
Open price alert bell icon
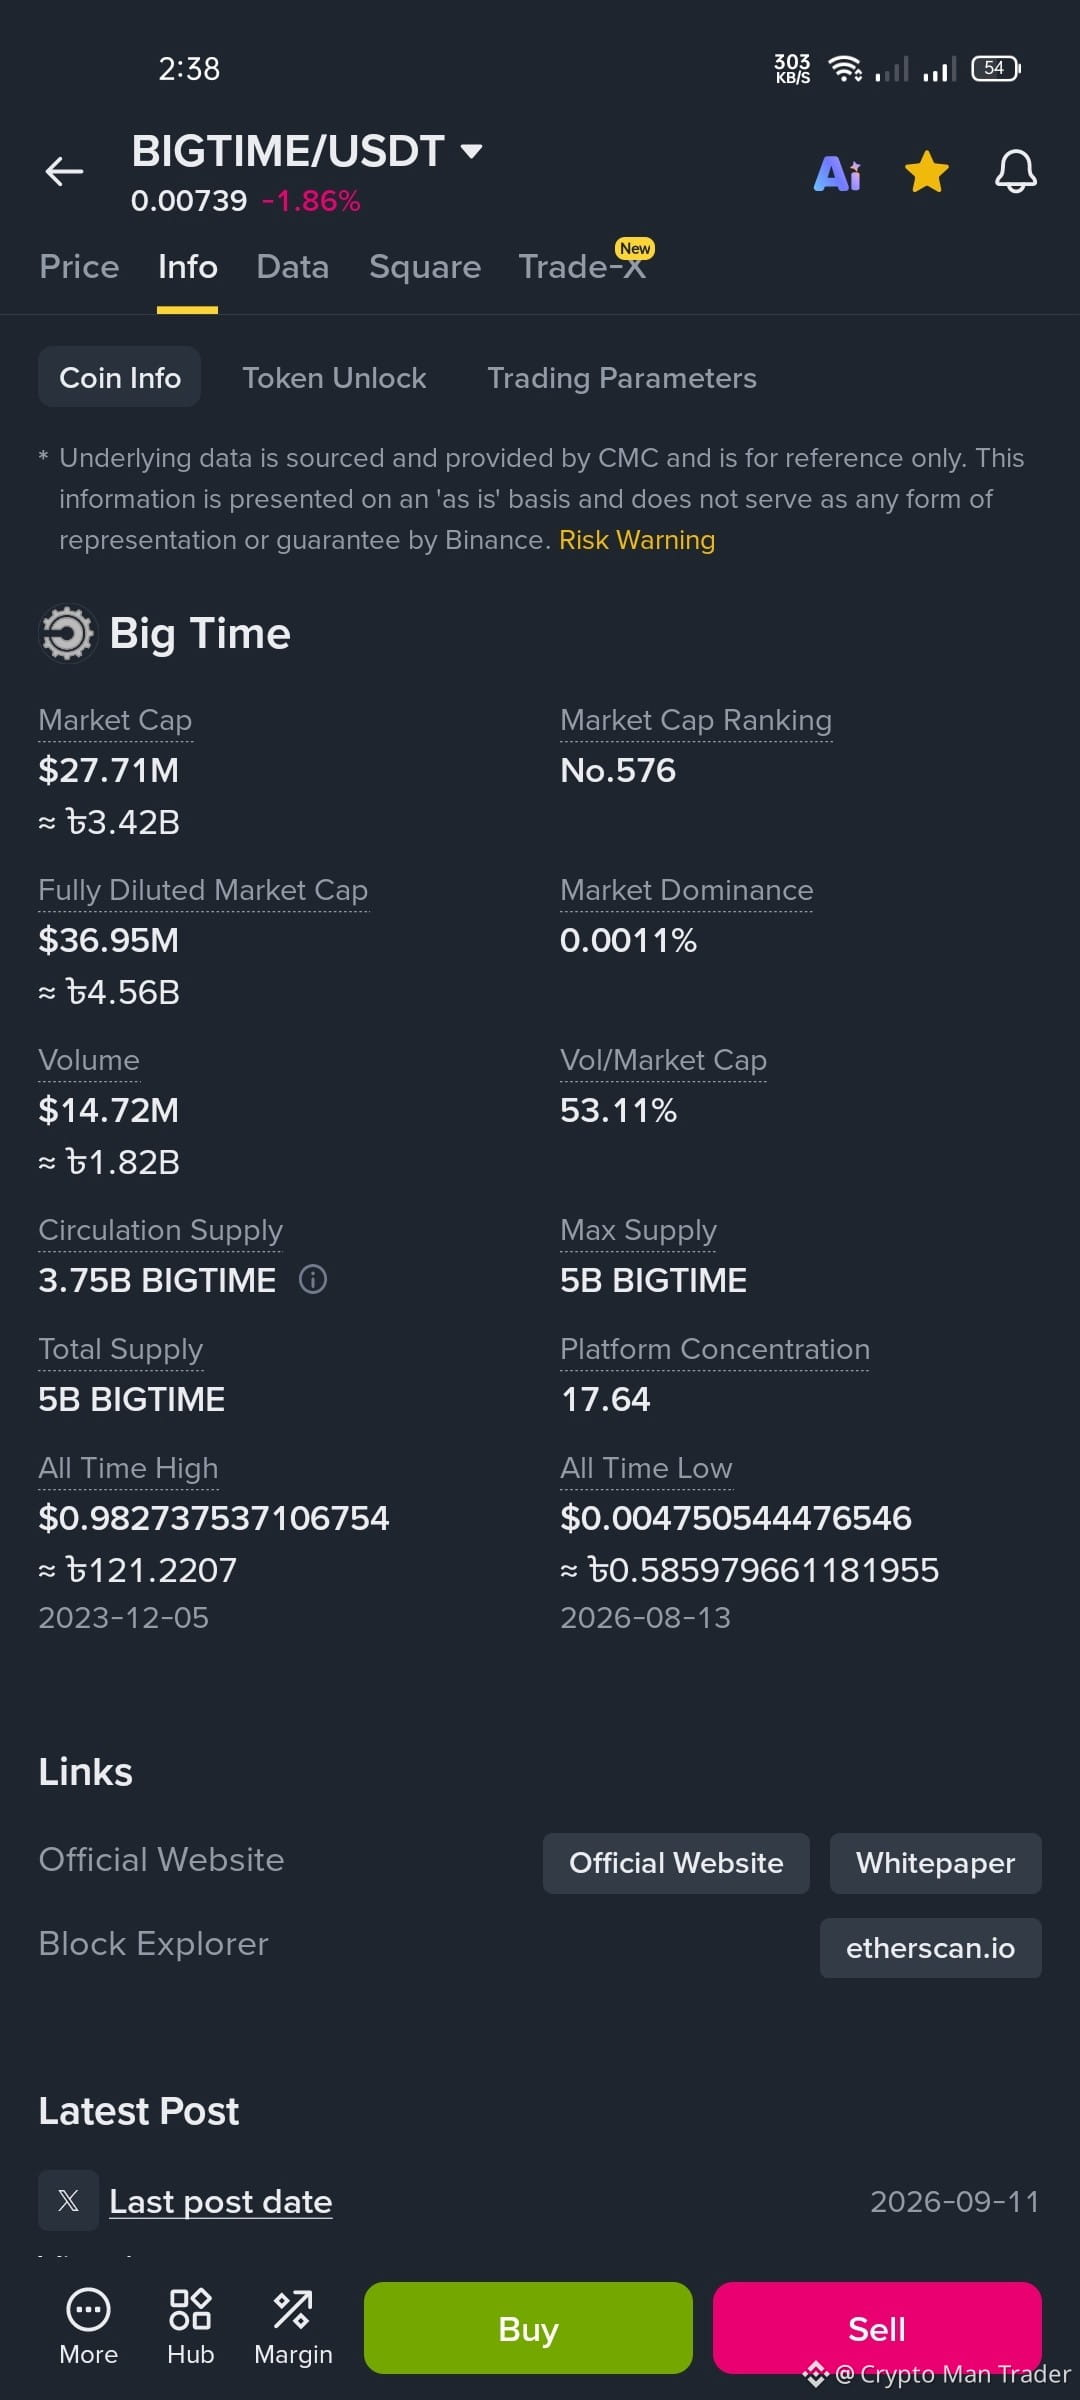[1015, 172]
